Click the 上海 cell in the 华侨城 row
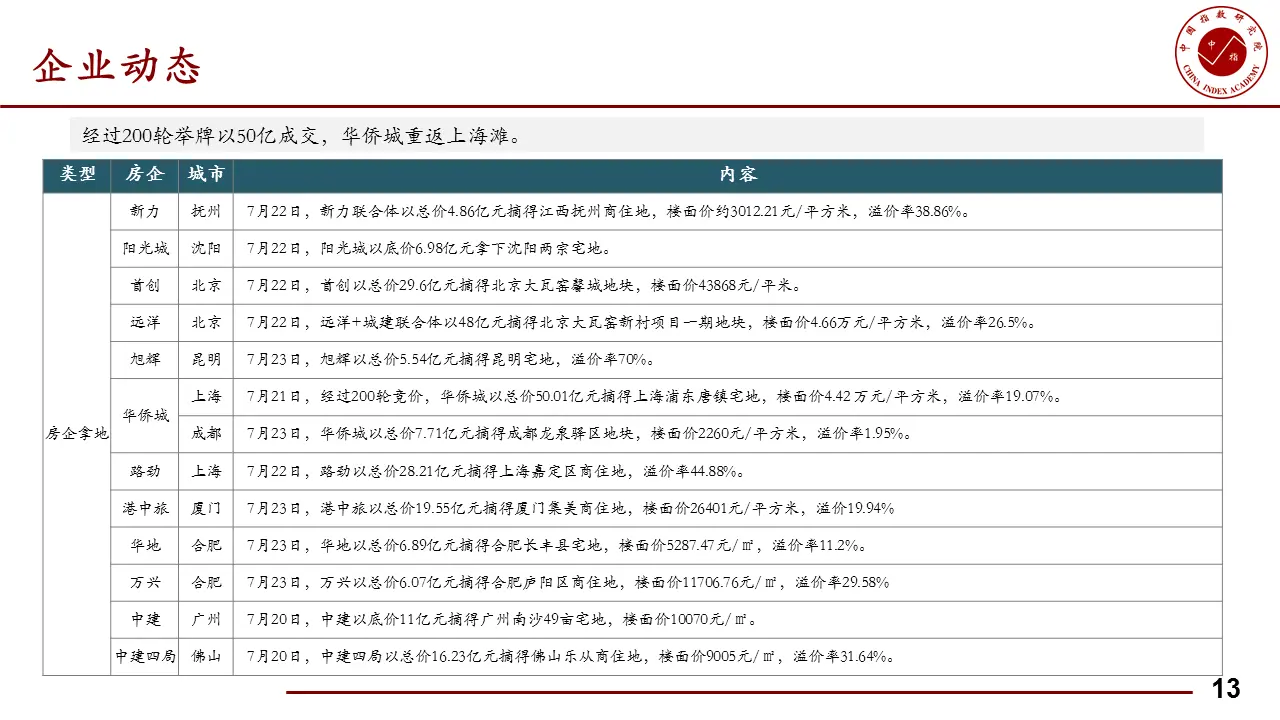This screenshot has height=720, width=1280. coord(206,397)
